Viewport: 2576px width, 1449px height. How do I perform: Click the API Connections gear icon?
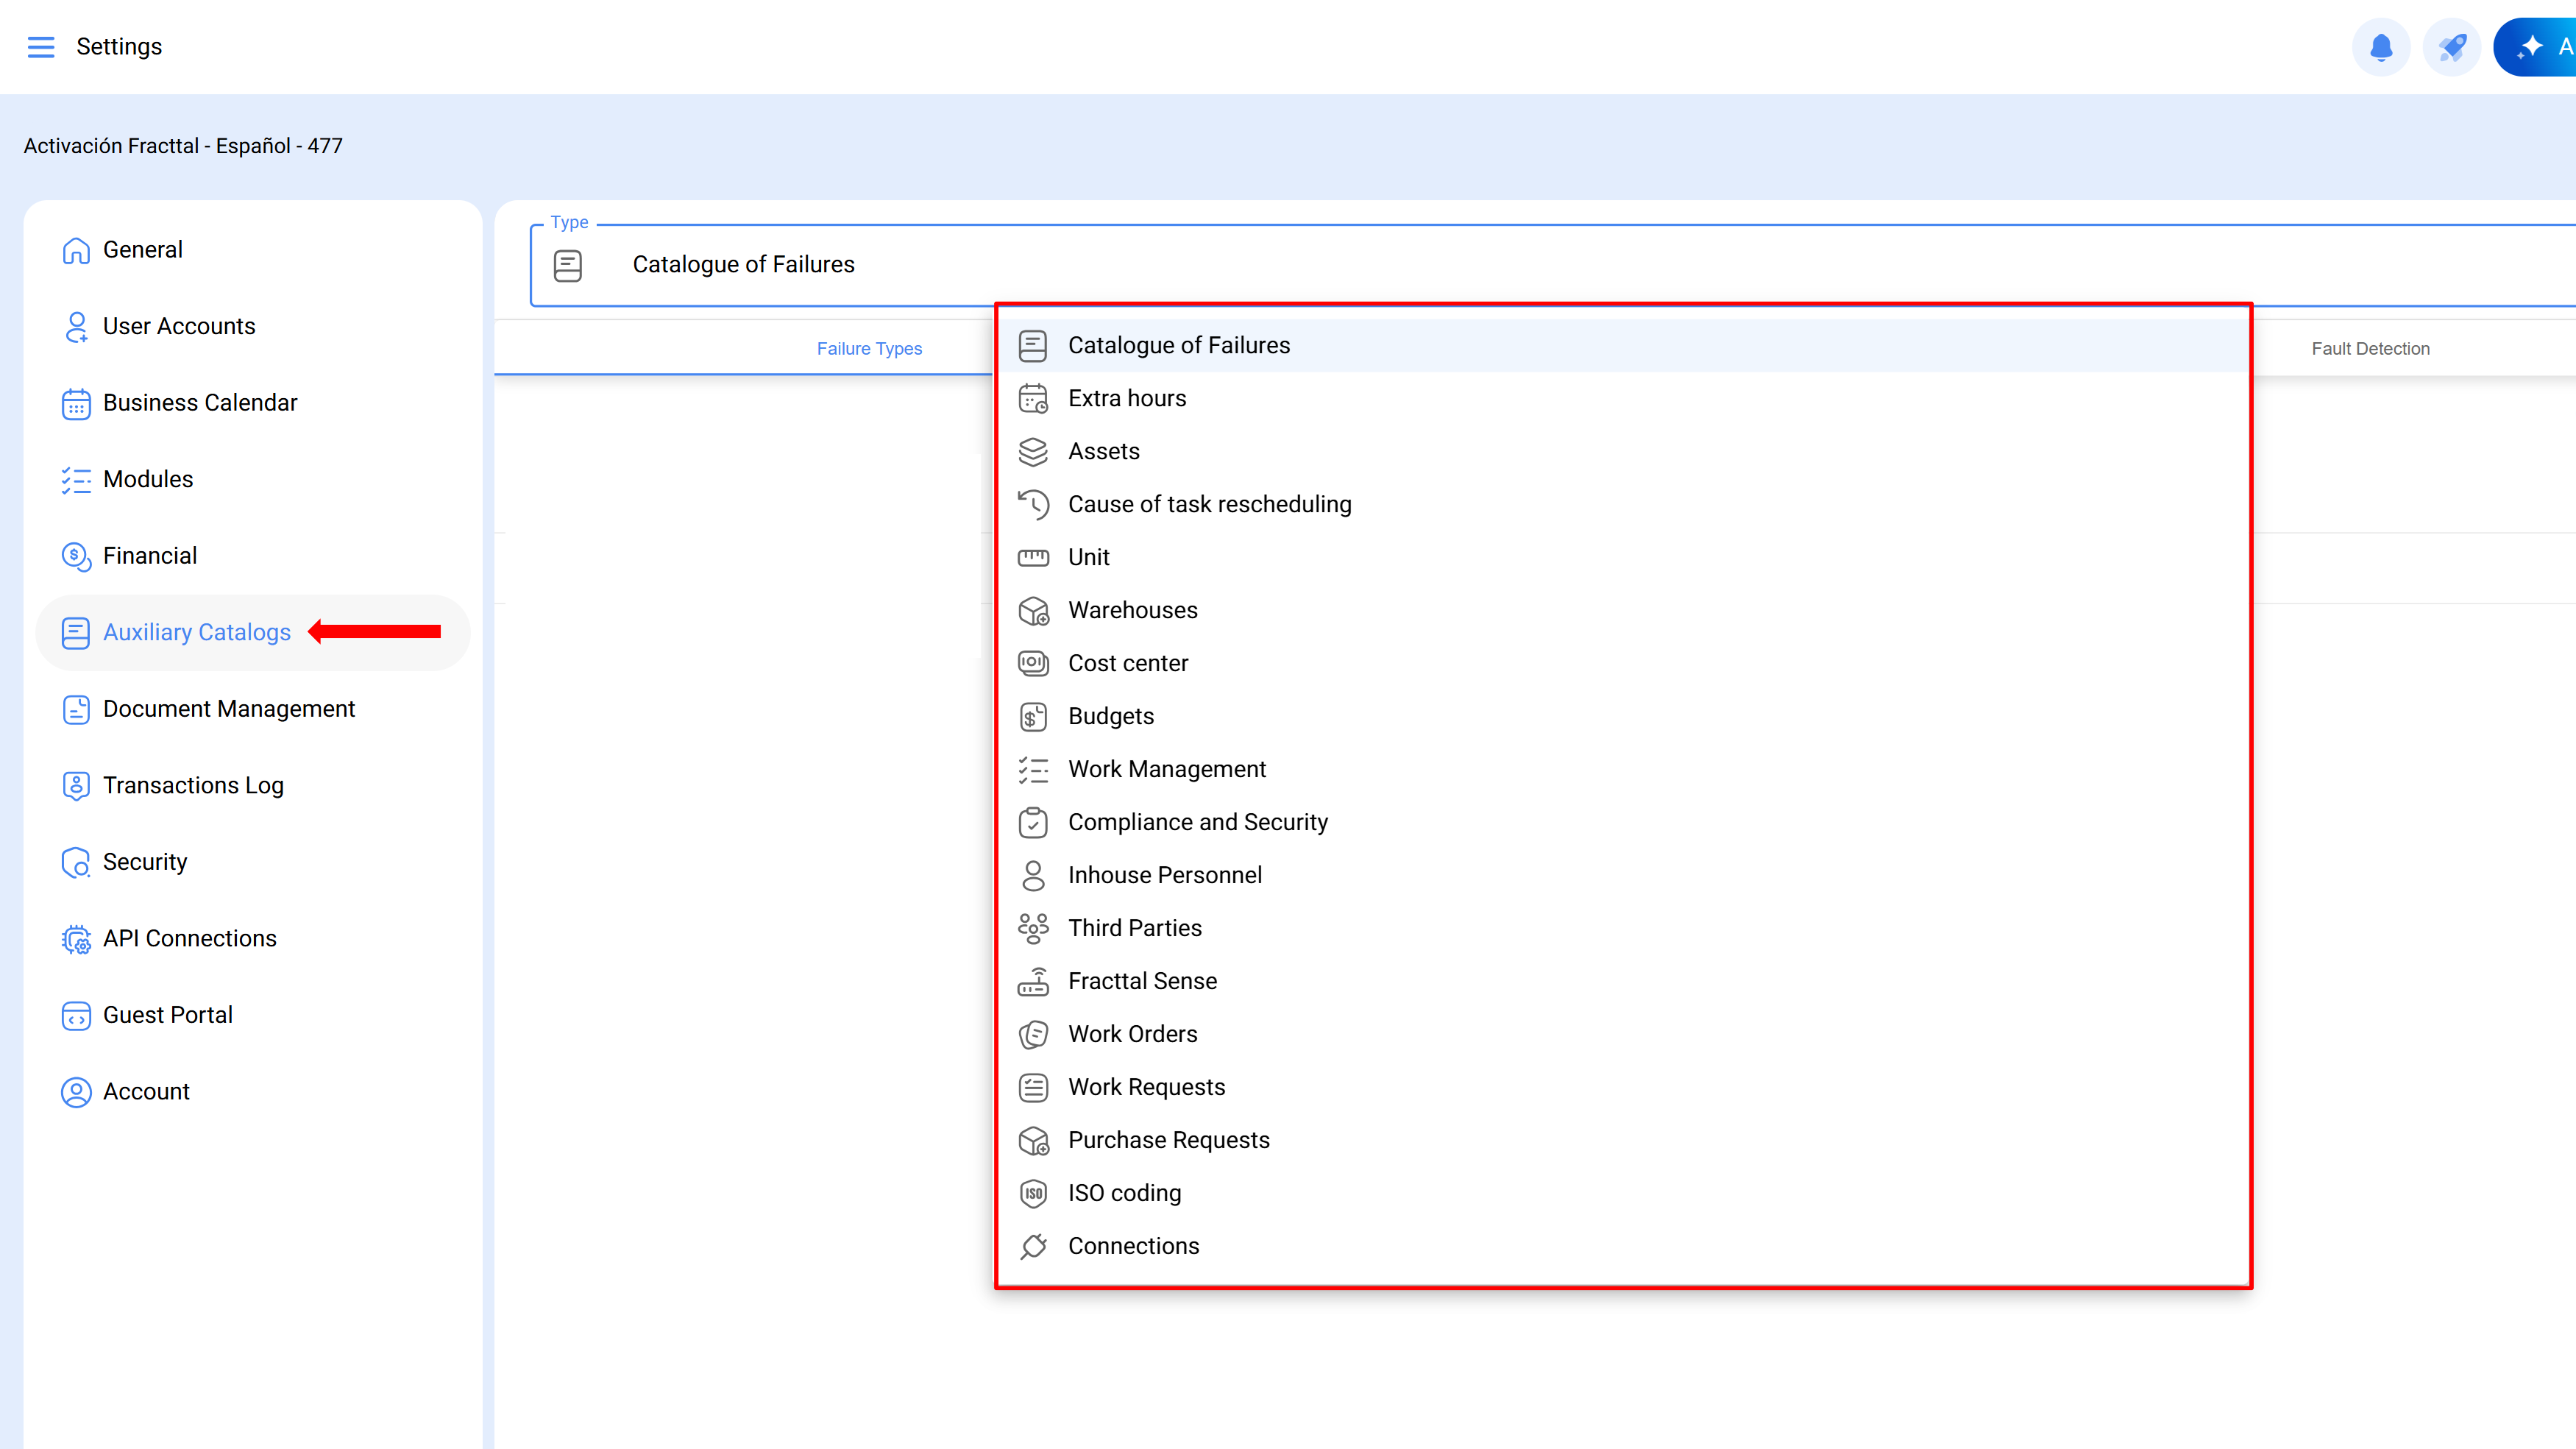(76, 939)
